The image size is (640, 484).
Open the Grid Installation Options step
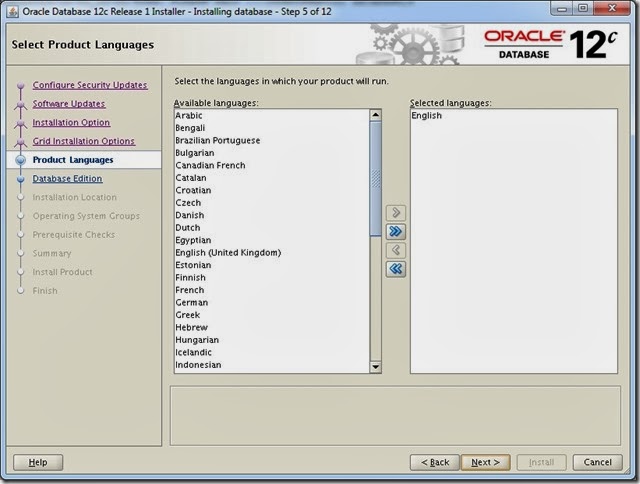[x=83, y=141]
